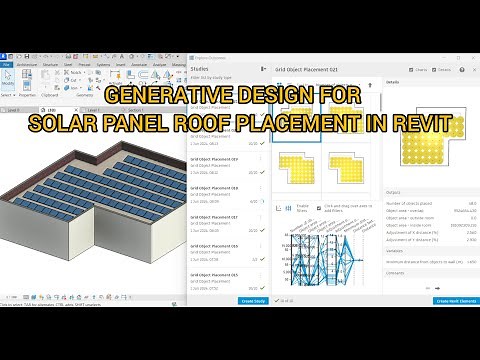The width and height of the screenshot is (480, 360).
Task: Click the Number of objects placed output row
Action: 432,203
